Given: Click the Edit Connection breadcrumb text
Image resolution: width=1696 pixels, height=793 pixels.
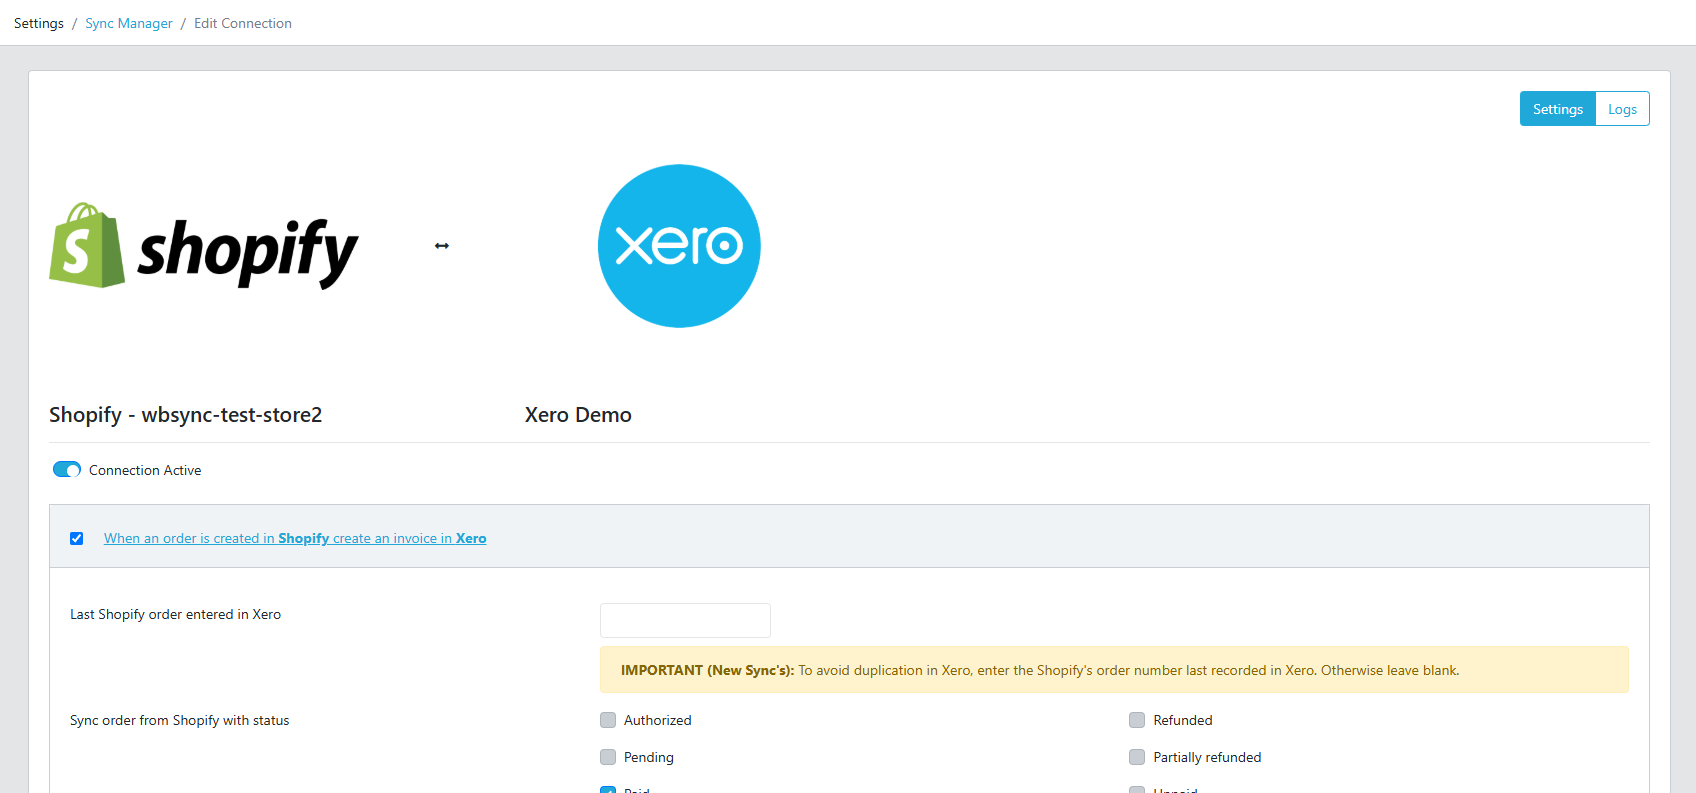Looking at the screenshot, I should [x=243, y=23].
